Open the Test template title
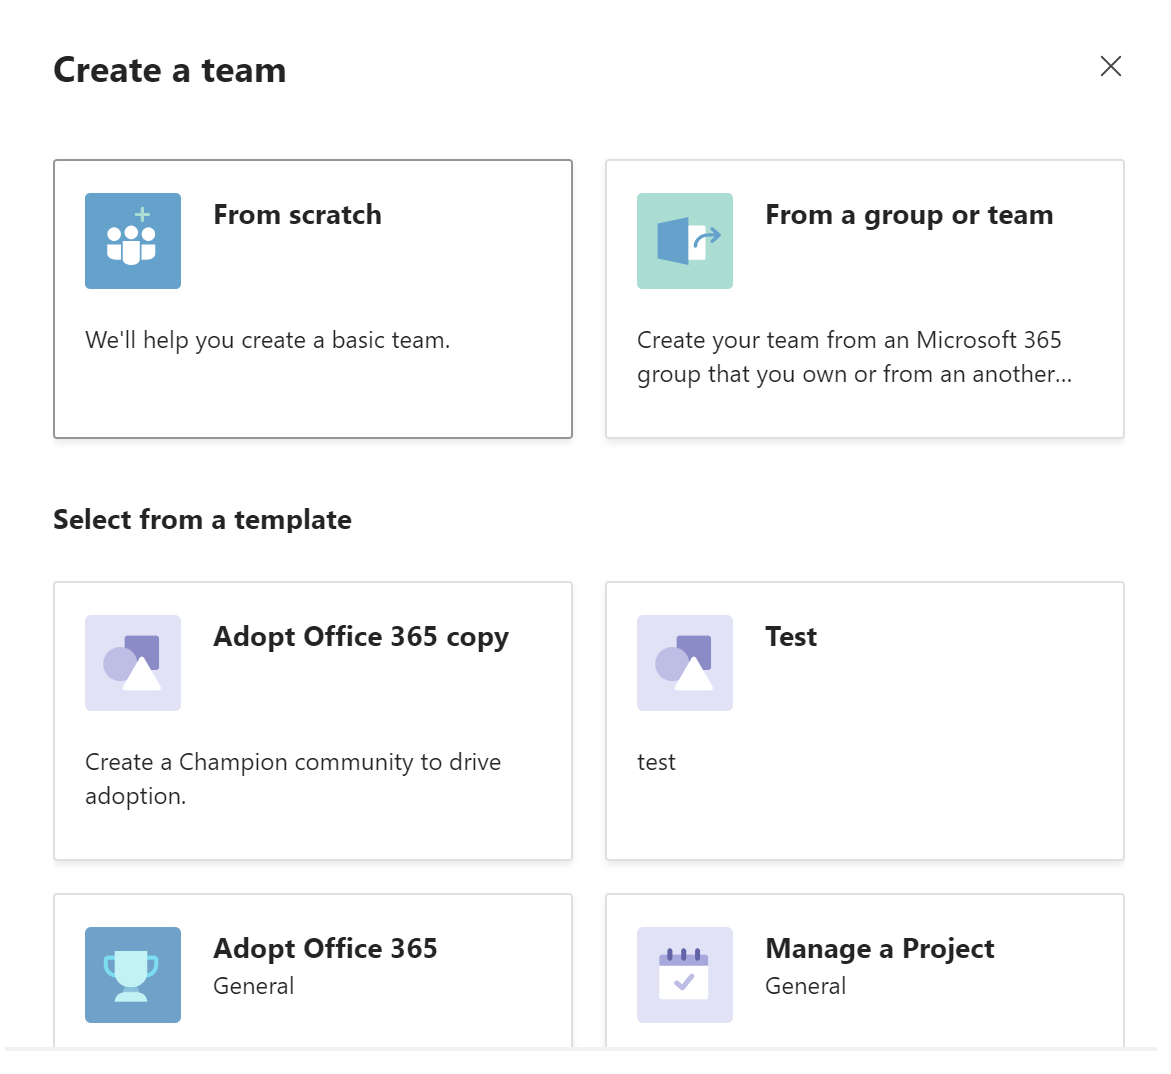The height and width of the screenshot is (1074, 1171). [x=791, y=637]
